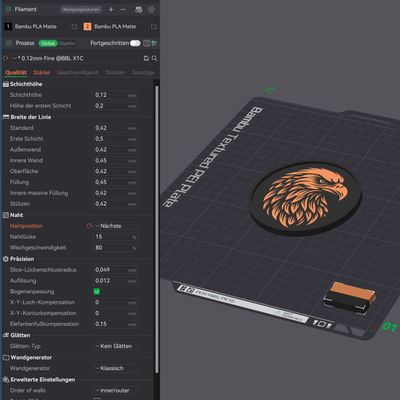Open filament settings gear icon
Image resolution: width=400 pixels, height=400 pixels.
tap(151, 10)
